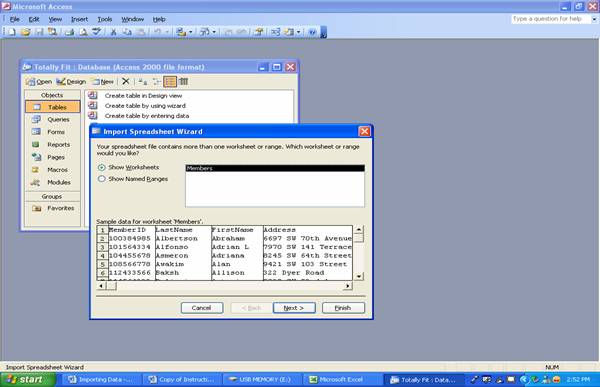Click the New object icon button
The width and height of the screenshot is (600, 387).
point(103,82)
